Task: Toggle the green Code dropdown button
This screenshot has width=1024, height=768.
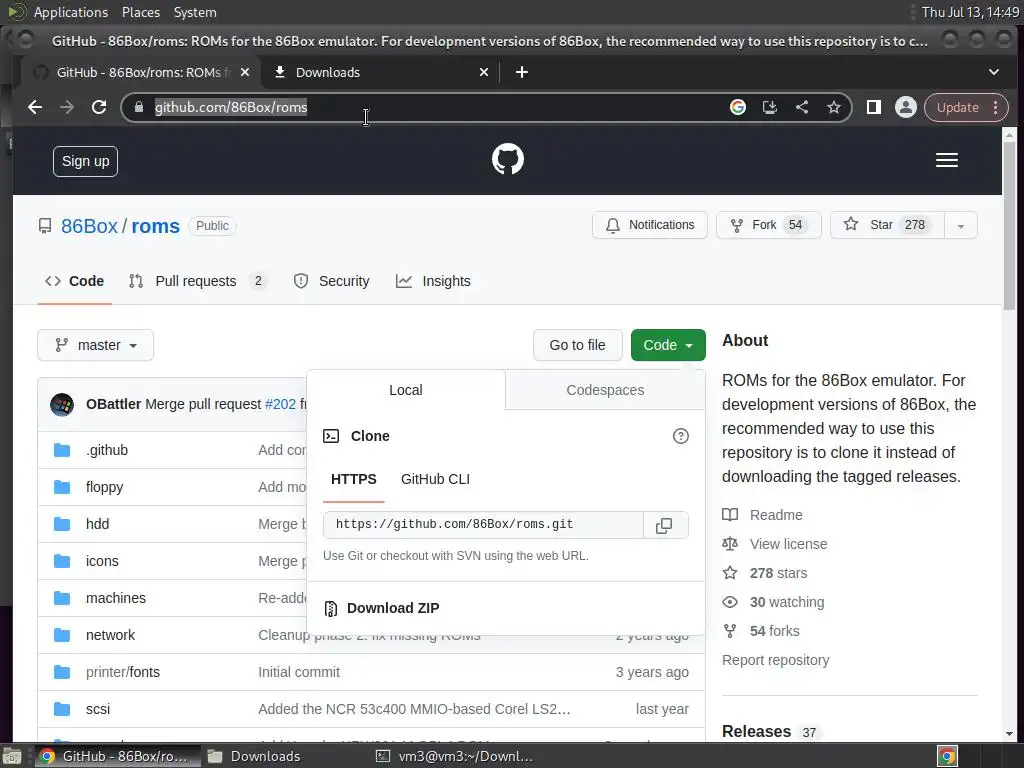Action: (668, 345)
